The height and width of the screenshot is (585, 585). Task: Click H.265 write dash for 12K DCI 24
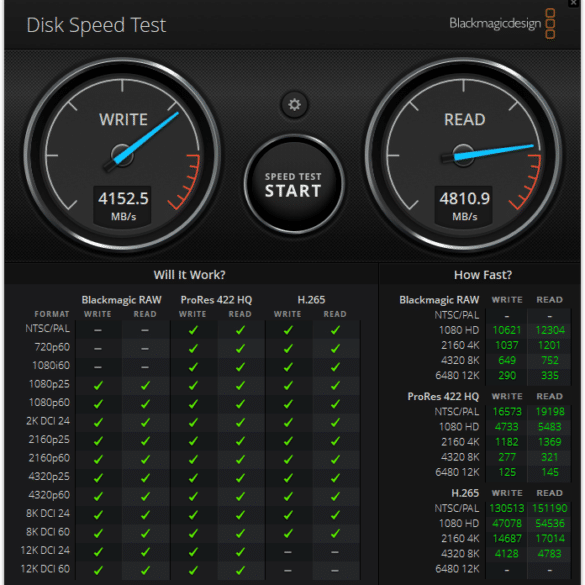pos(288,552)
